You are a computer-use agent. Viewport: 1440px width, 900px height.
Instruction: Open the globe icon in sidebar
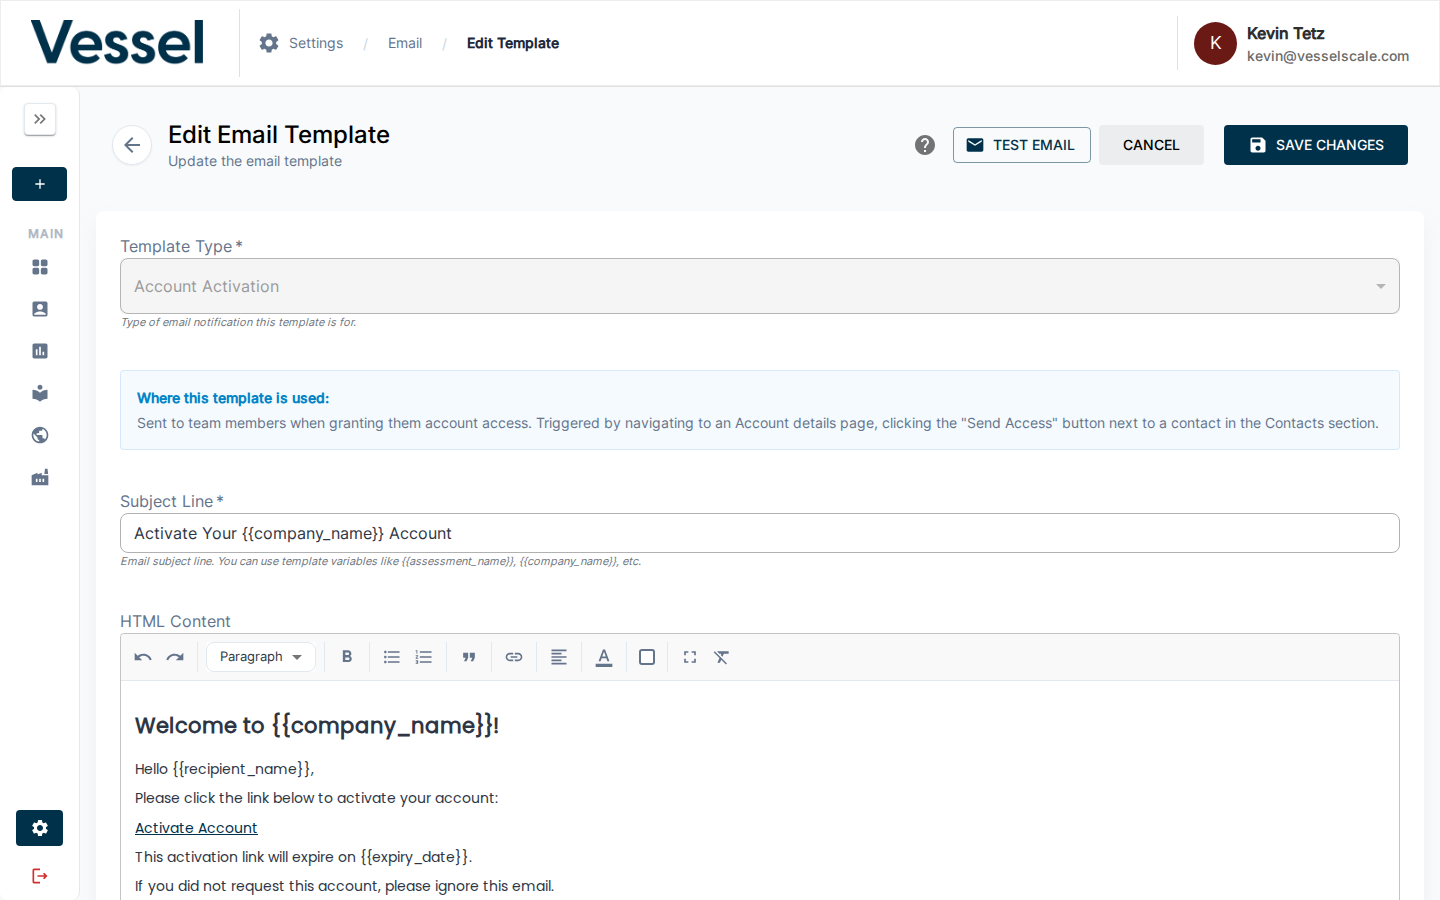click(40, 435)
